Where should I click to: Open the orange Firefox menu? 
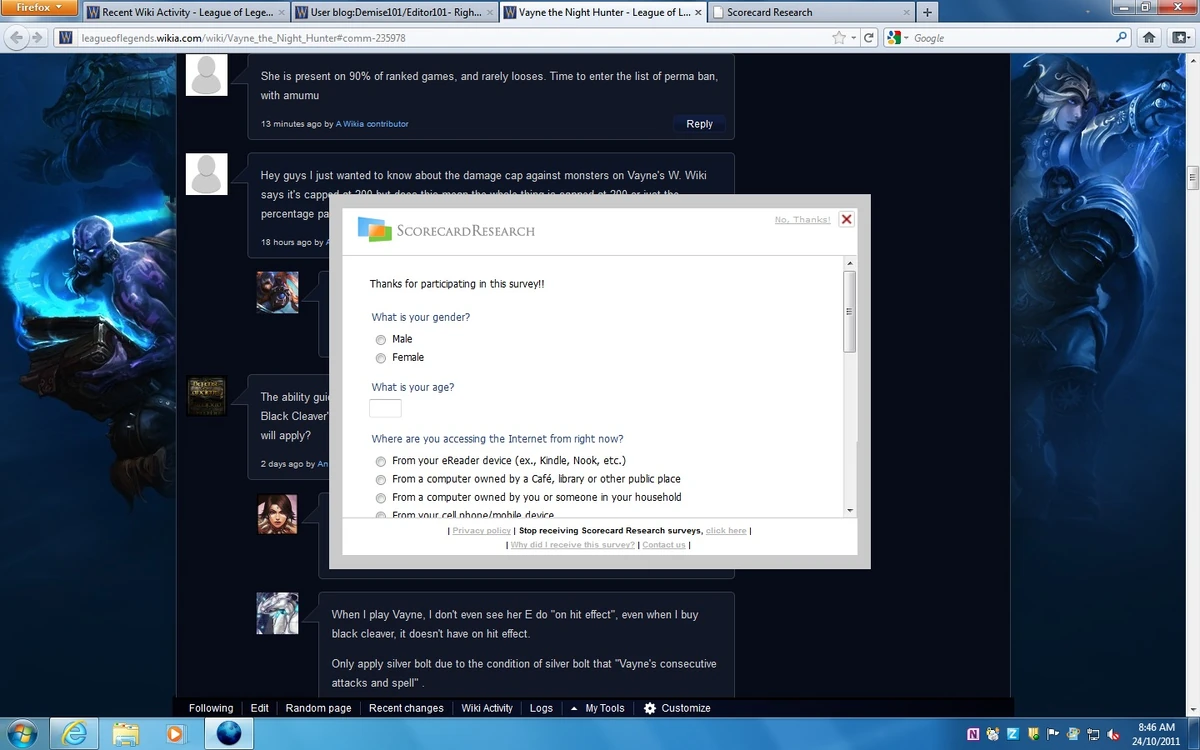pos(38,7)
